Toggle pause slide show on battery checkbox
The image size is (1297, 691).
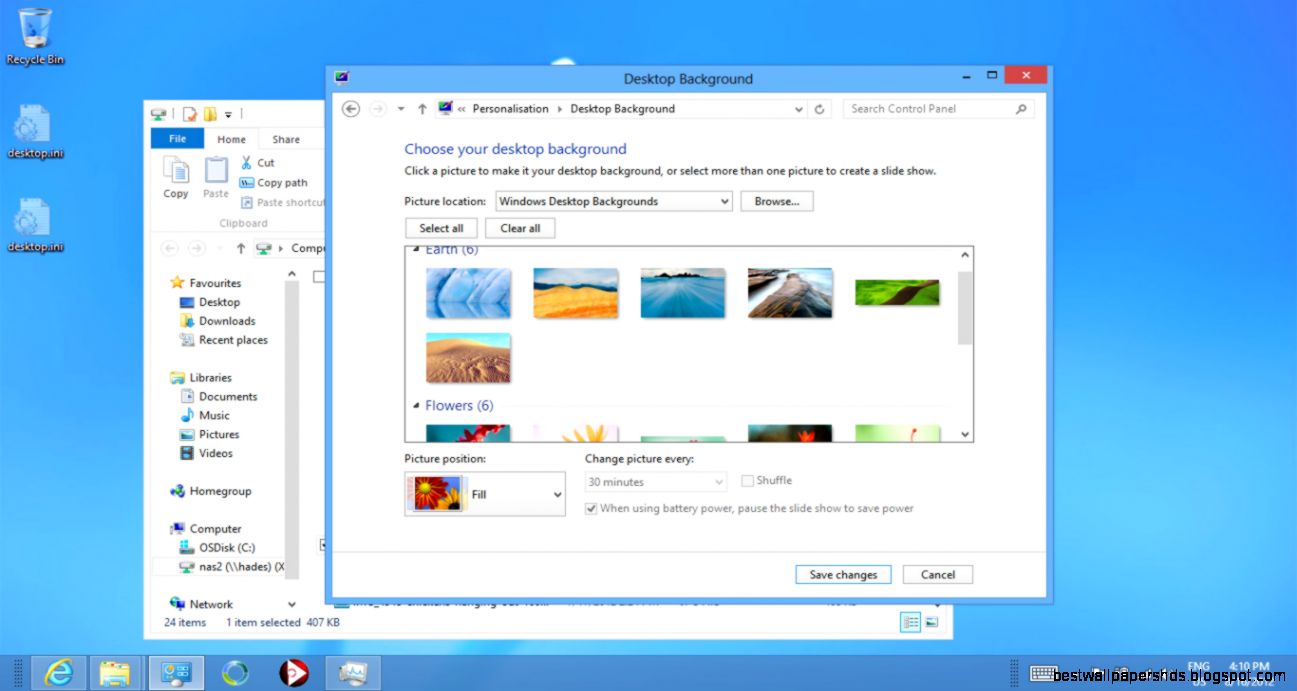[x=590, y=509]
